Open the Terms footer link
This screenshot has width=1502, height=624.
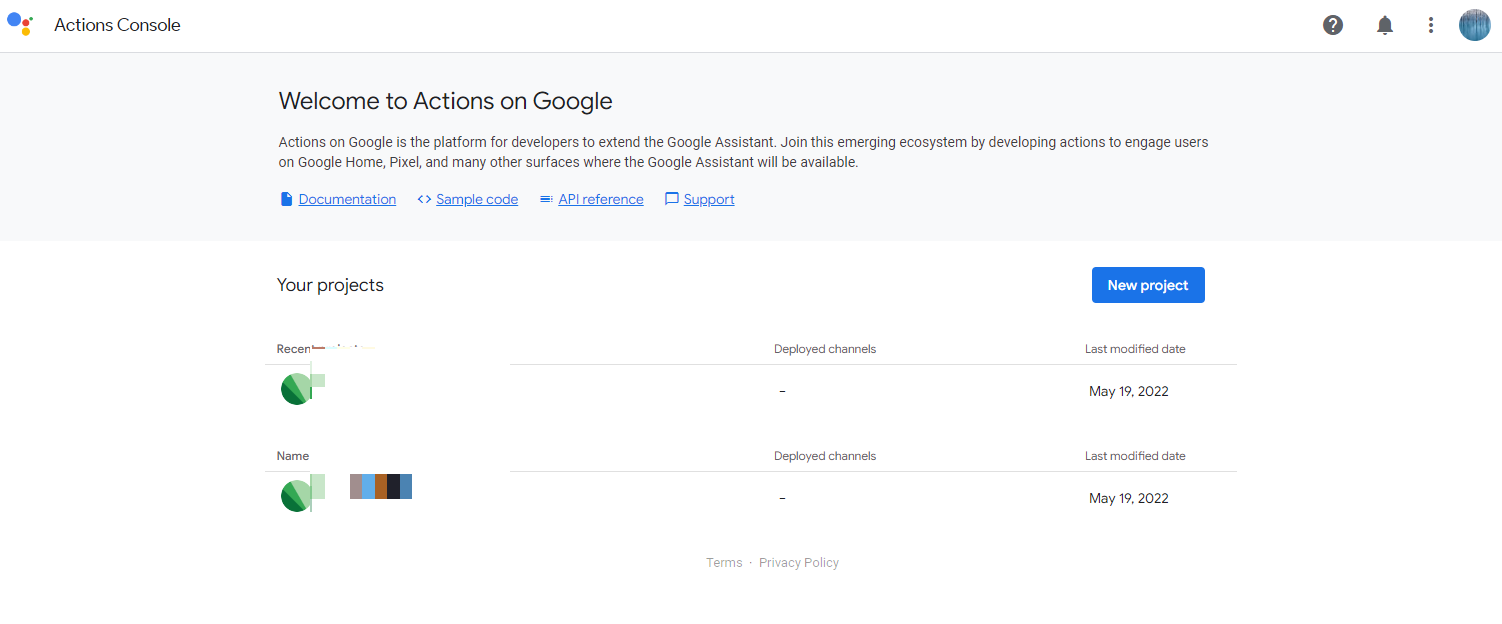pyautogui.click(x=724, y=563)
